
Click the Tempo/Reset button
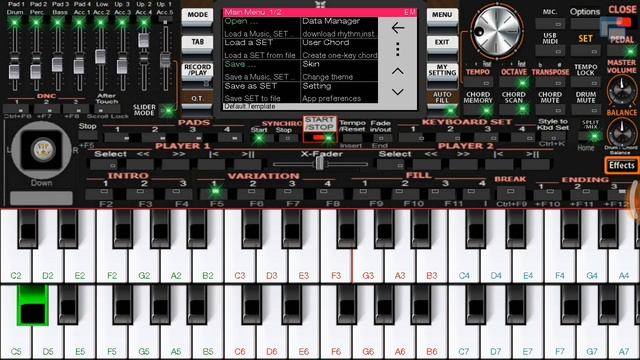tap(352, 138)
